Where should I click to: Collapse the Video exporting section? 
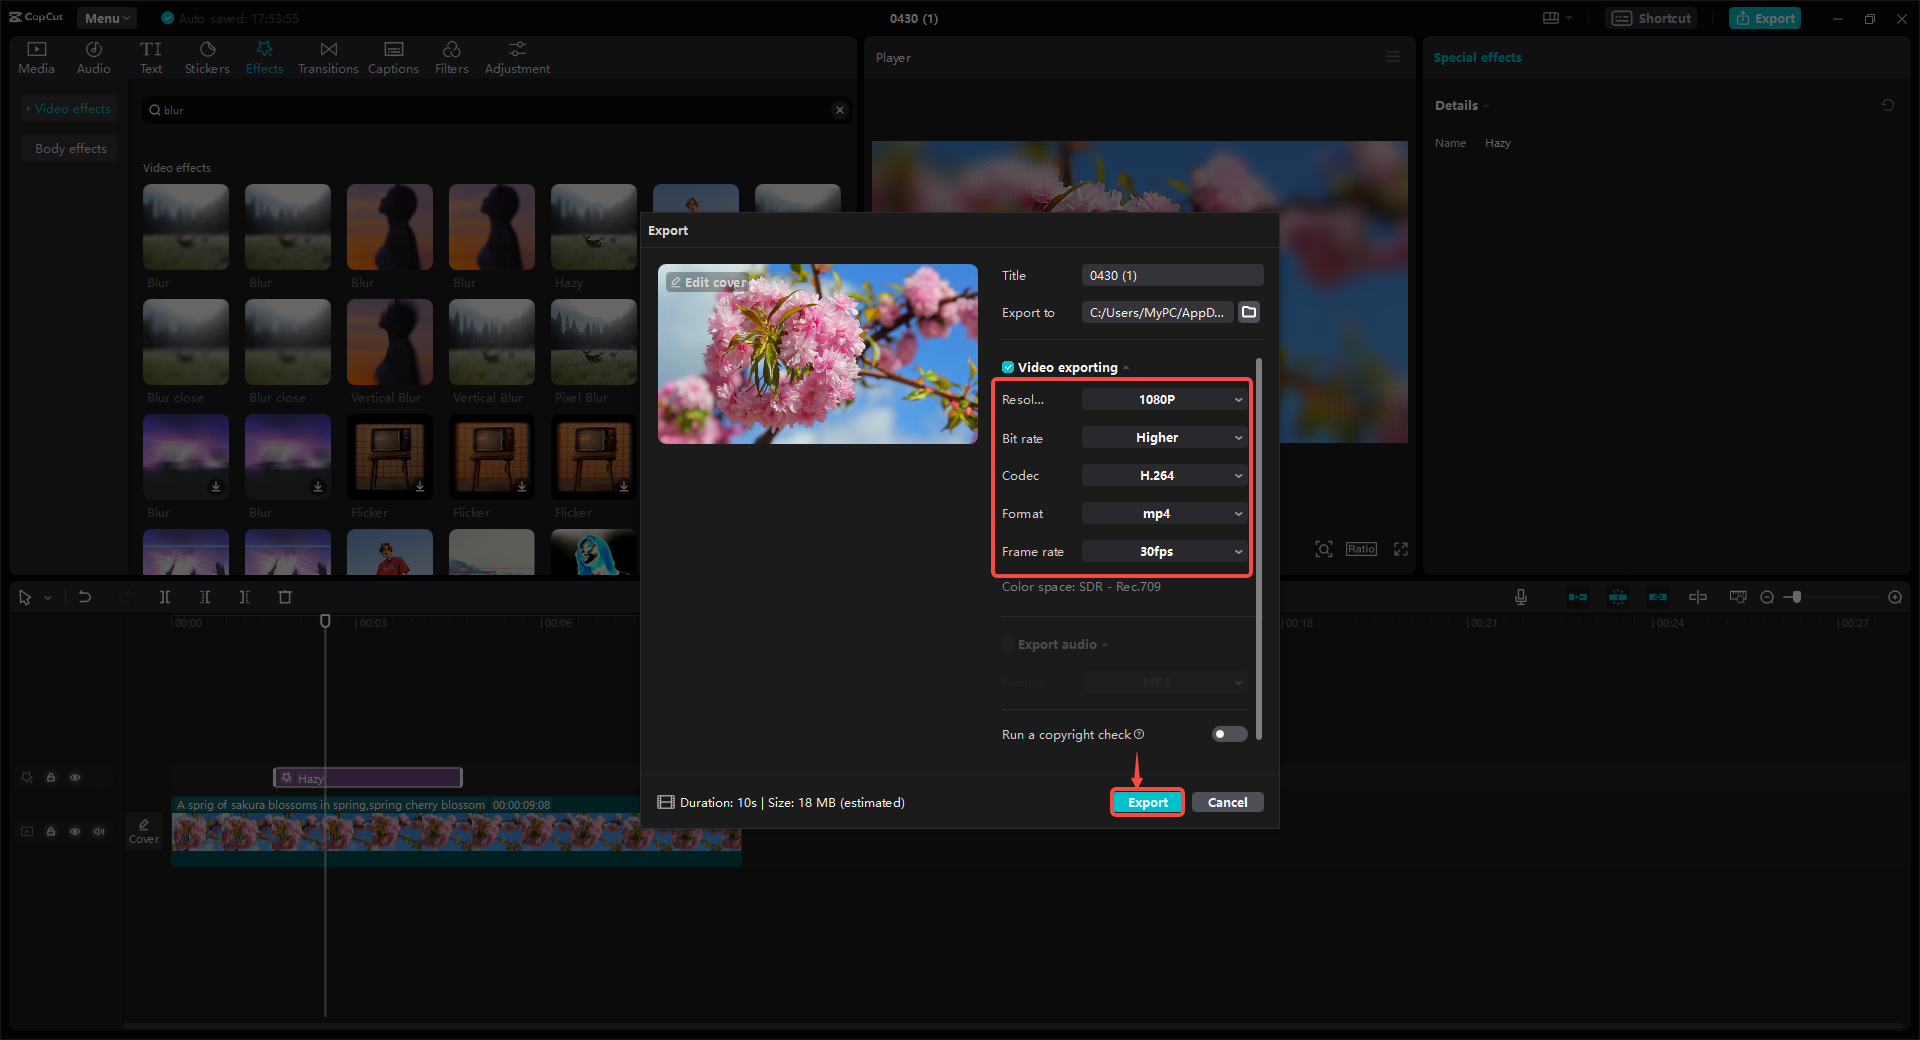pos(1125,367)
